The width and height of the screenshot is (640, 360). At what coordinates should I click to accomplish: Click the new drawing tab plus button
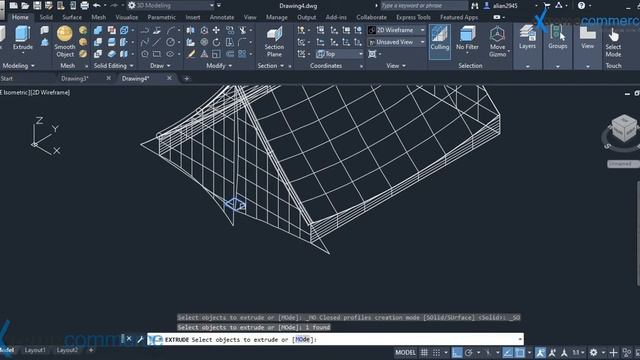tap(187, 78)
